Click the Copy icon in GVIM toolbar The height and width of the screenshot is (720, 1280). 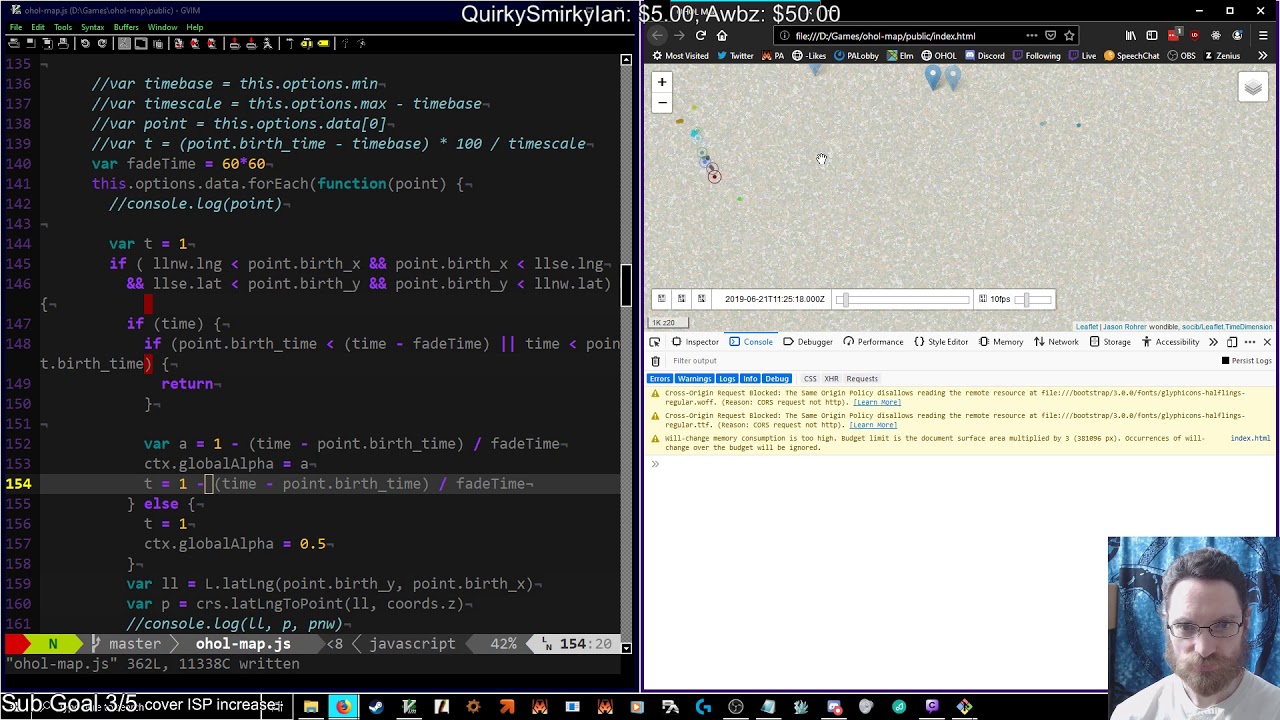[x=141, y=43]
